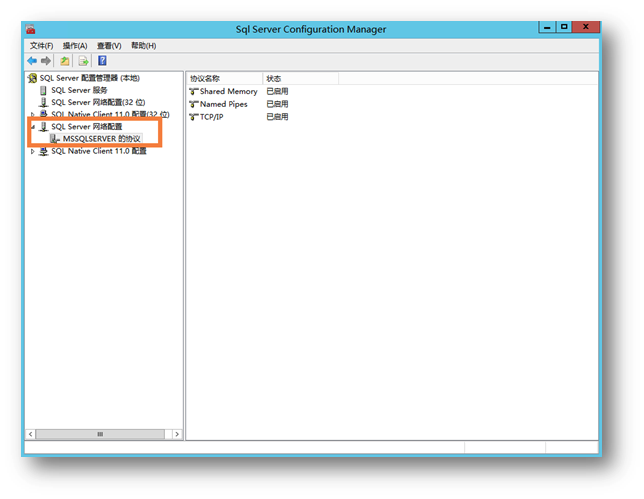Select the Shared Memory protocol row
Image resolution: width=644 pixels, height=499 pixels.
click(x=228, y=91)
